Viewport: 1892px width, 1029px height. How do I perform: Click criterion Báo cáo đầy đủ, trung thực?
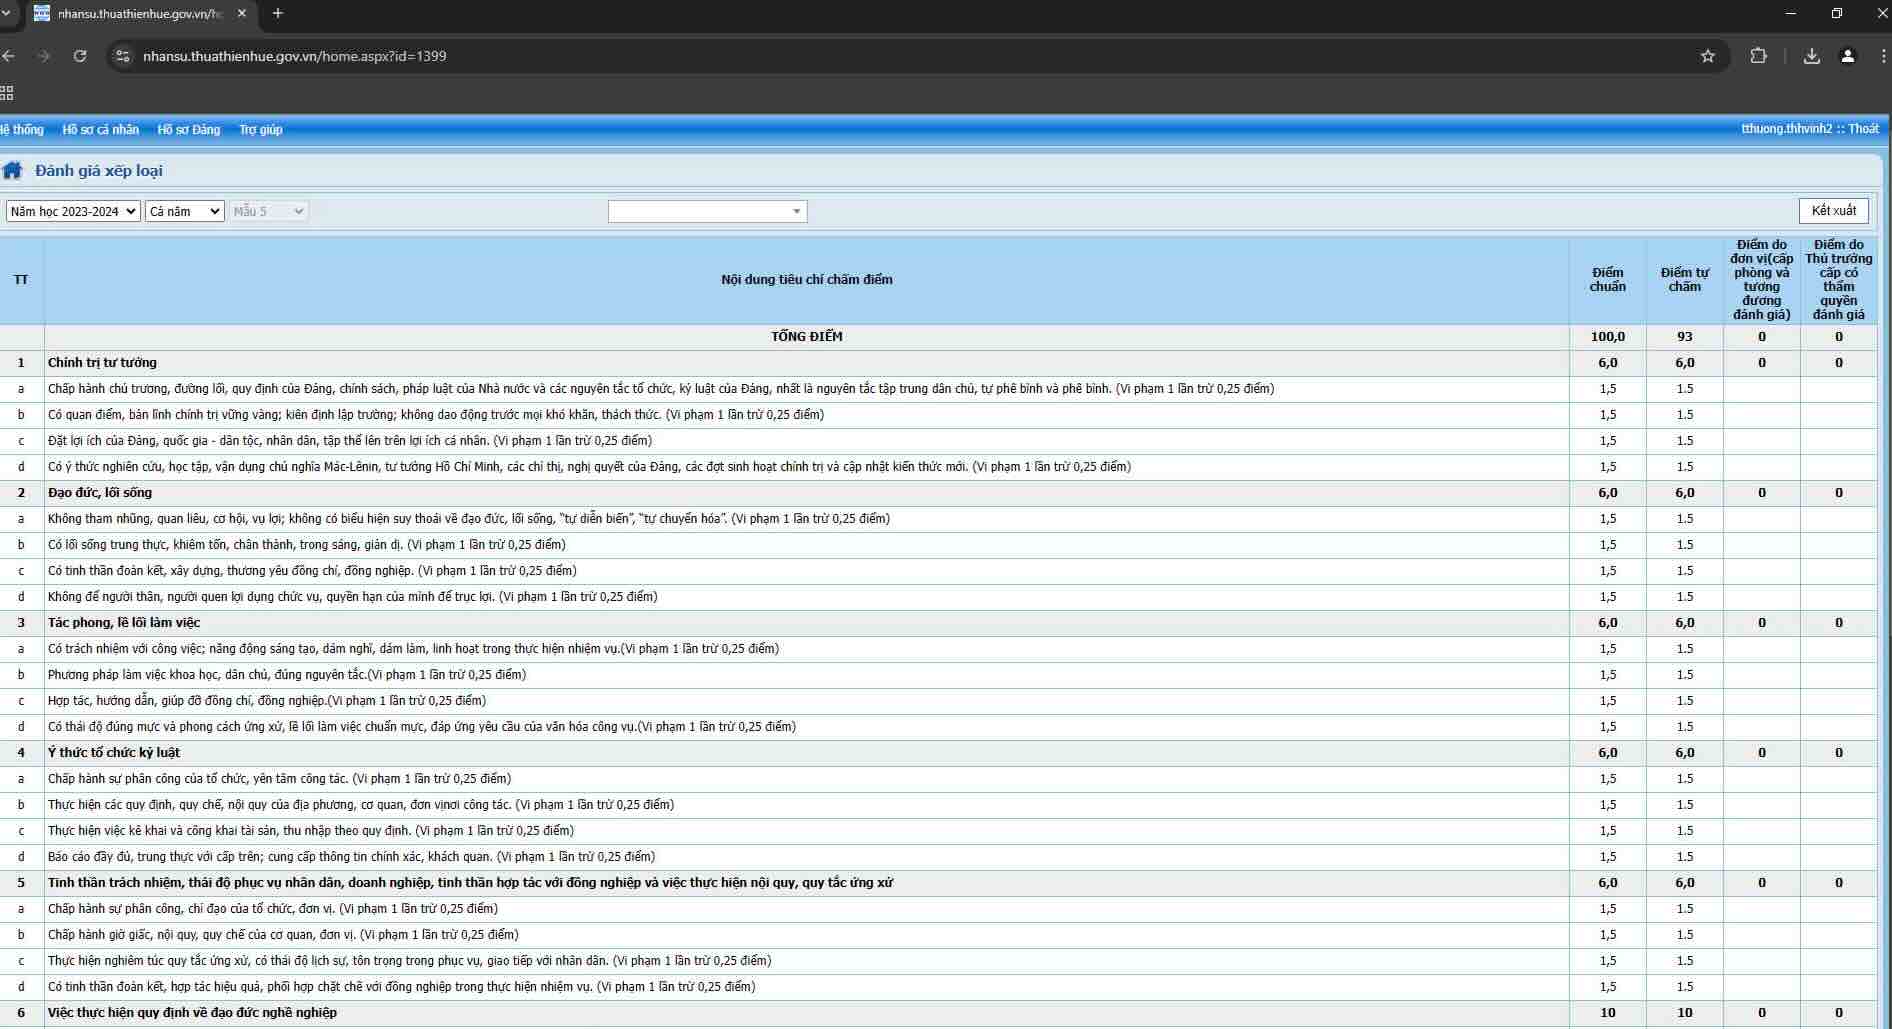(351, 856)
